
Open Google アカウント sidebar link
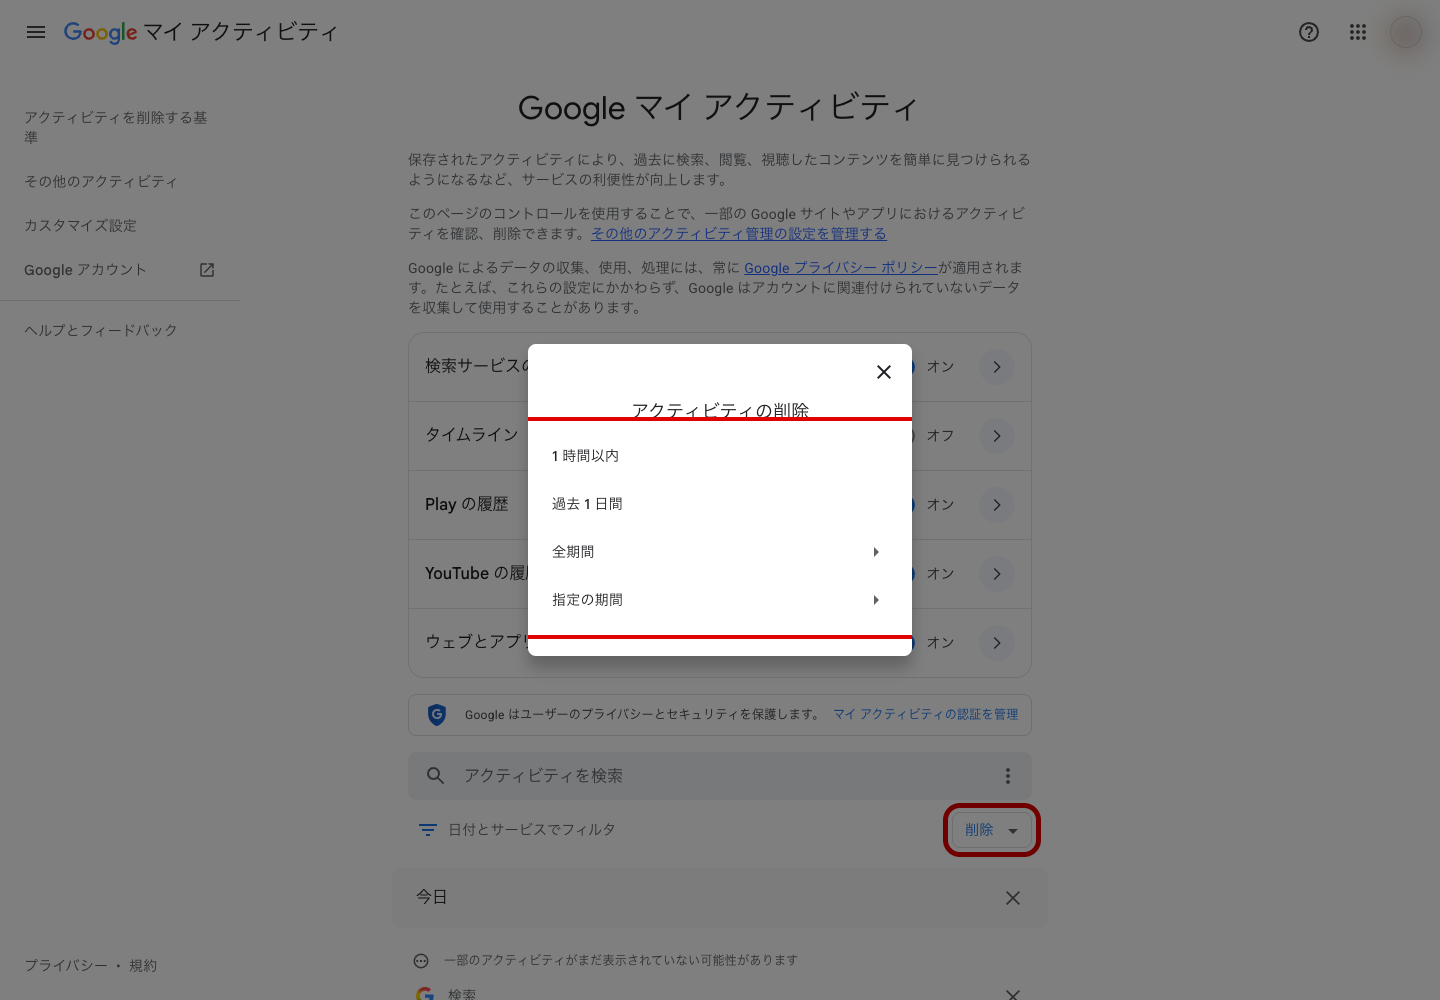pyautogui.click(x=85, y=270)
